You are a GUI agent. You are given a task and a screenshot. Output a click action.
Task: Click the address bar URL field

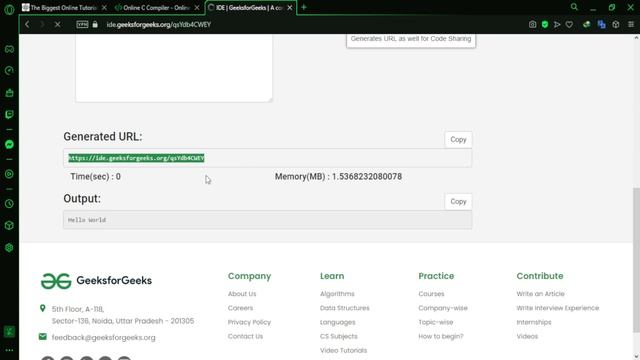[159, 24]
